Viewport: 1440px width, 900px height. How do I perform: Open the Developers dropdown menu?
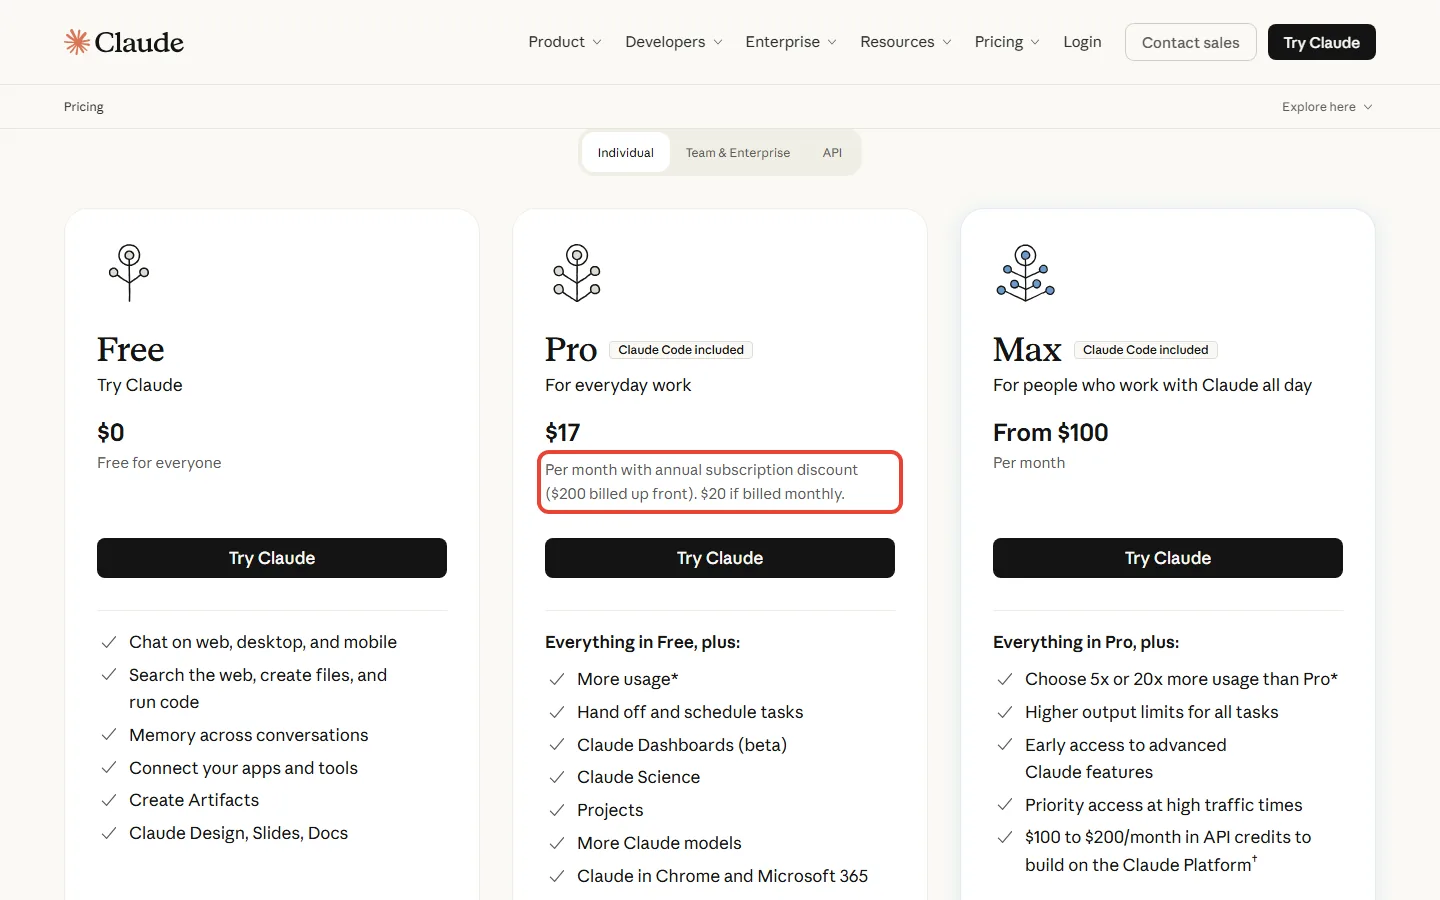(674, 42)
